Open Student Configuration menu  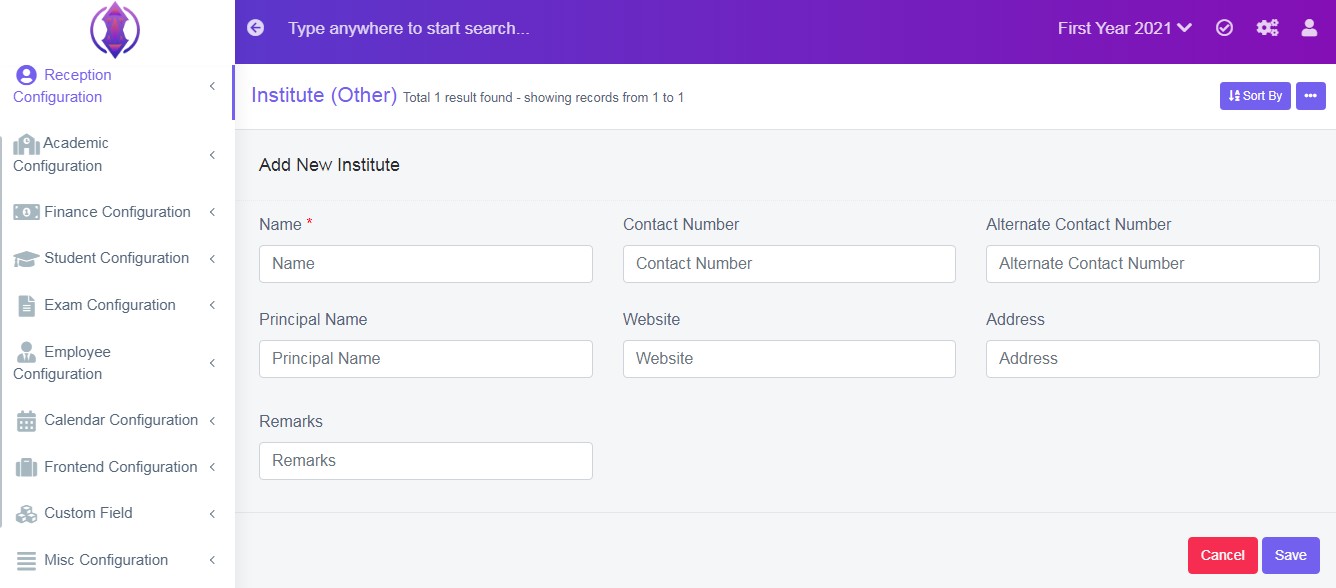[117, 258]
